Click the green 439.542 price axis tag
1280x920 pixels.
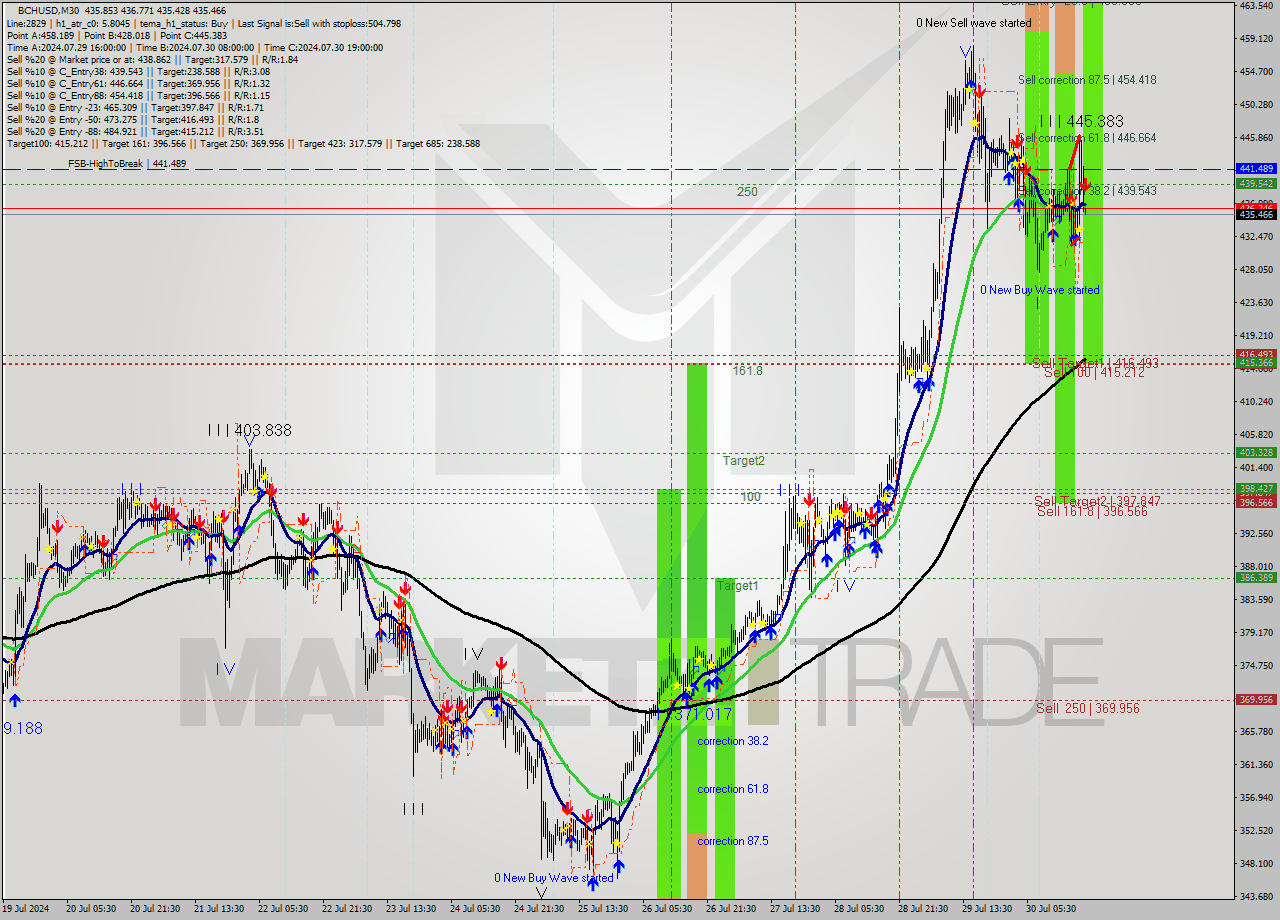tap(1257, 183)
